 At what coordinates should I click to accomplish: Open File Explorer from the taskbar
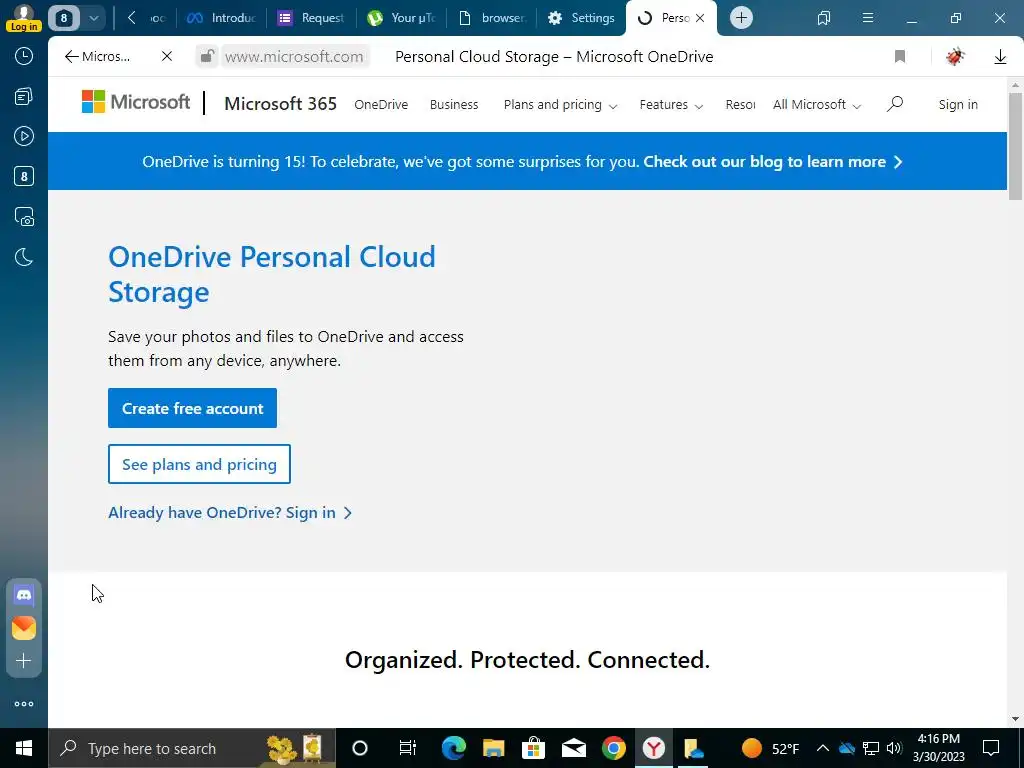(494, 748)
